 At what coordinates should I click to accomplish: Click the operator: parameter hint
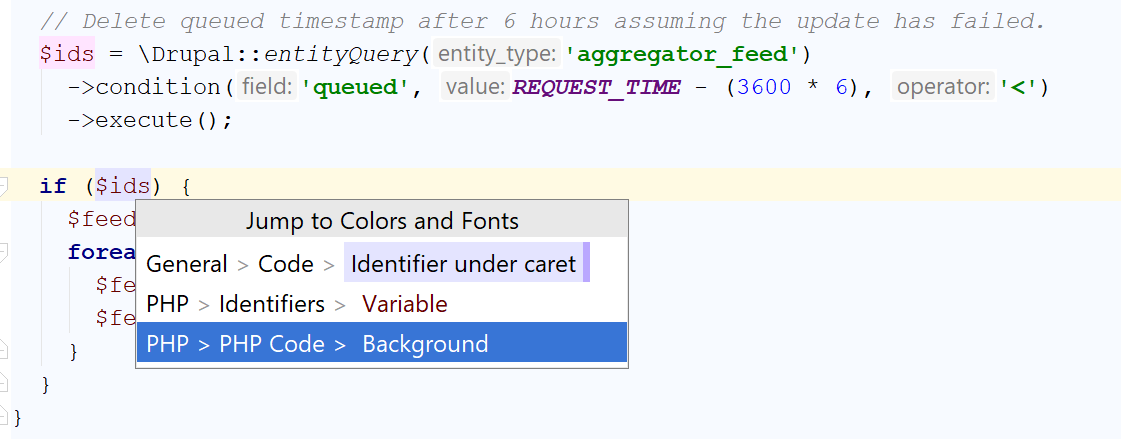[944, 87]
